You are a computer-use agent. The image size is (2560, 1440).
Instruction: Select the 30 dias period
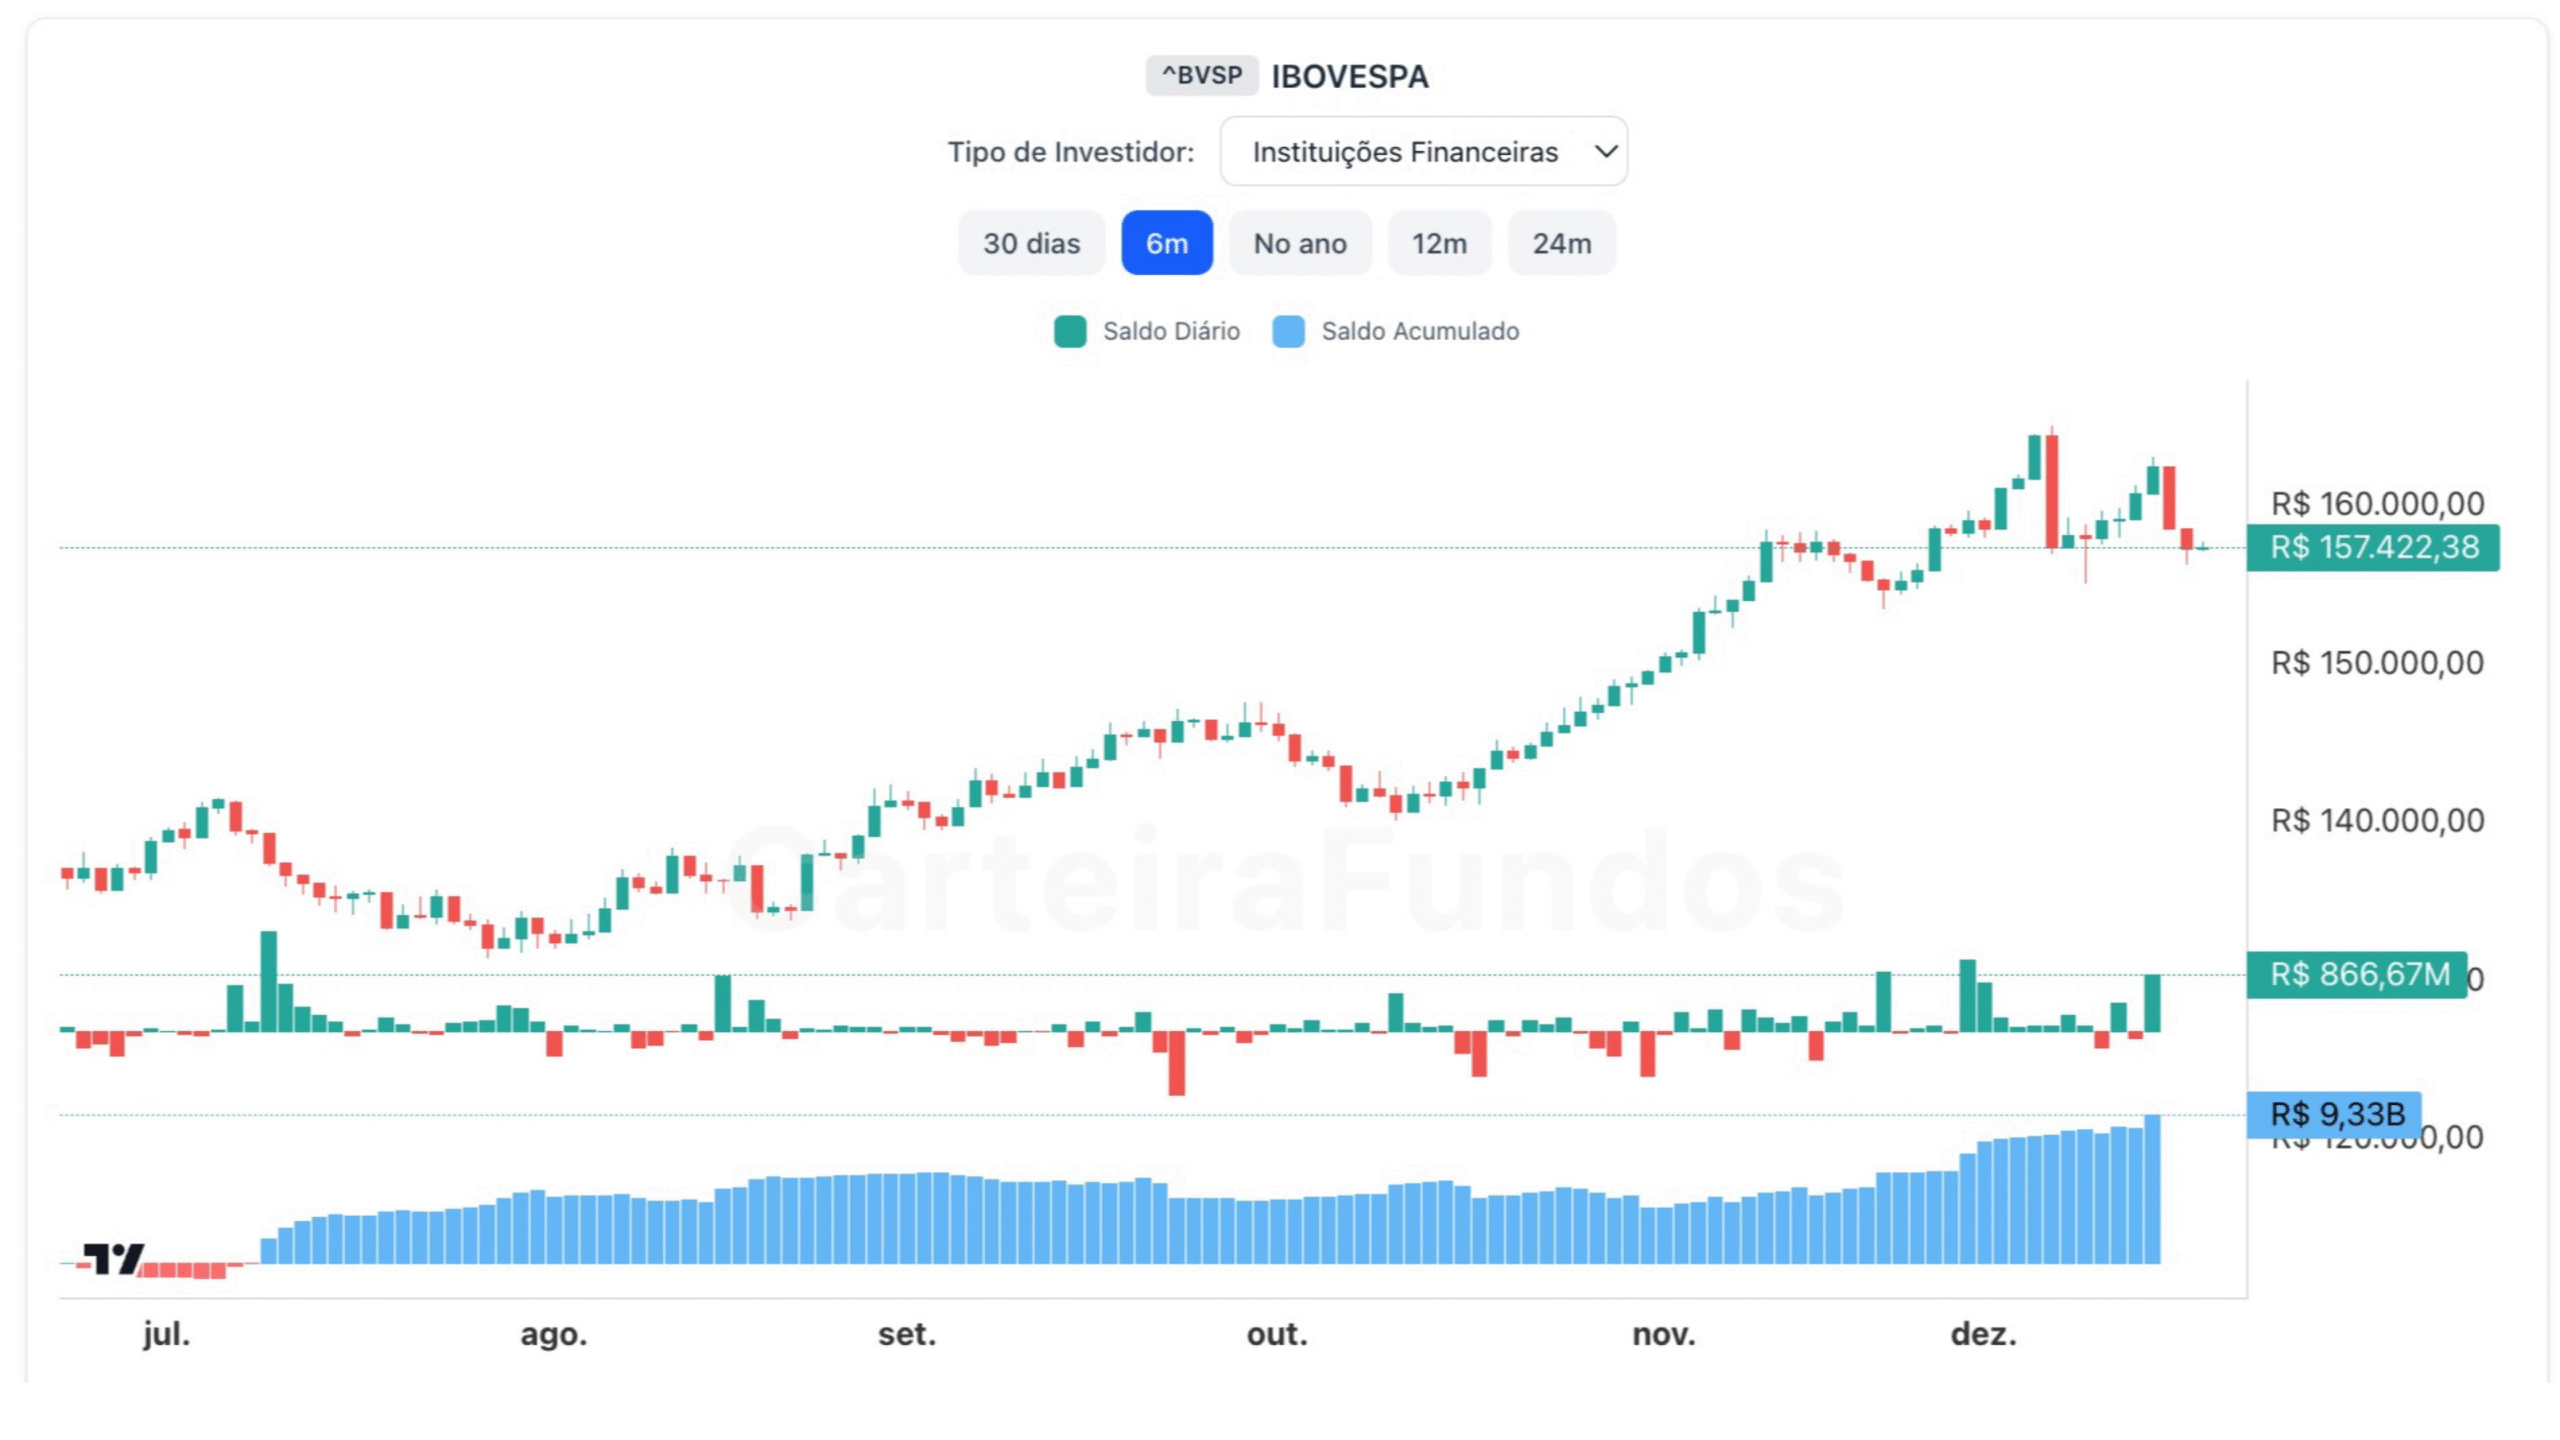tap(1031, 243)
